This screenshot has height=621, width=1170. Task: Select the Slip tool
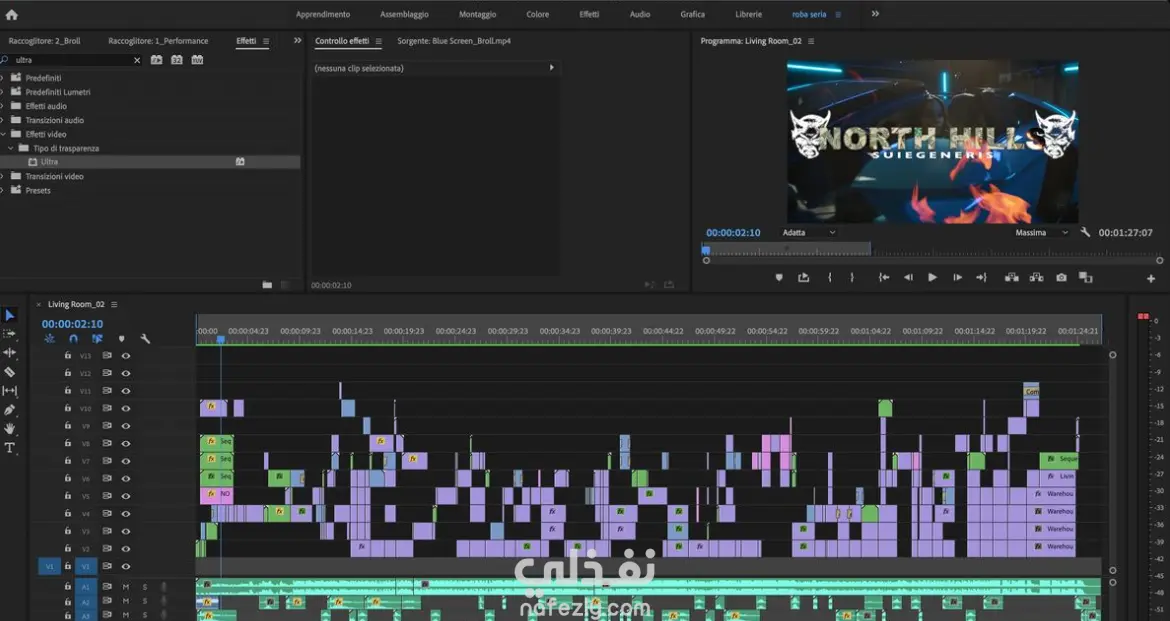pos(10,390)
